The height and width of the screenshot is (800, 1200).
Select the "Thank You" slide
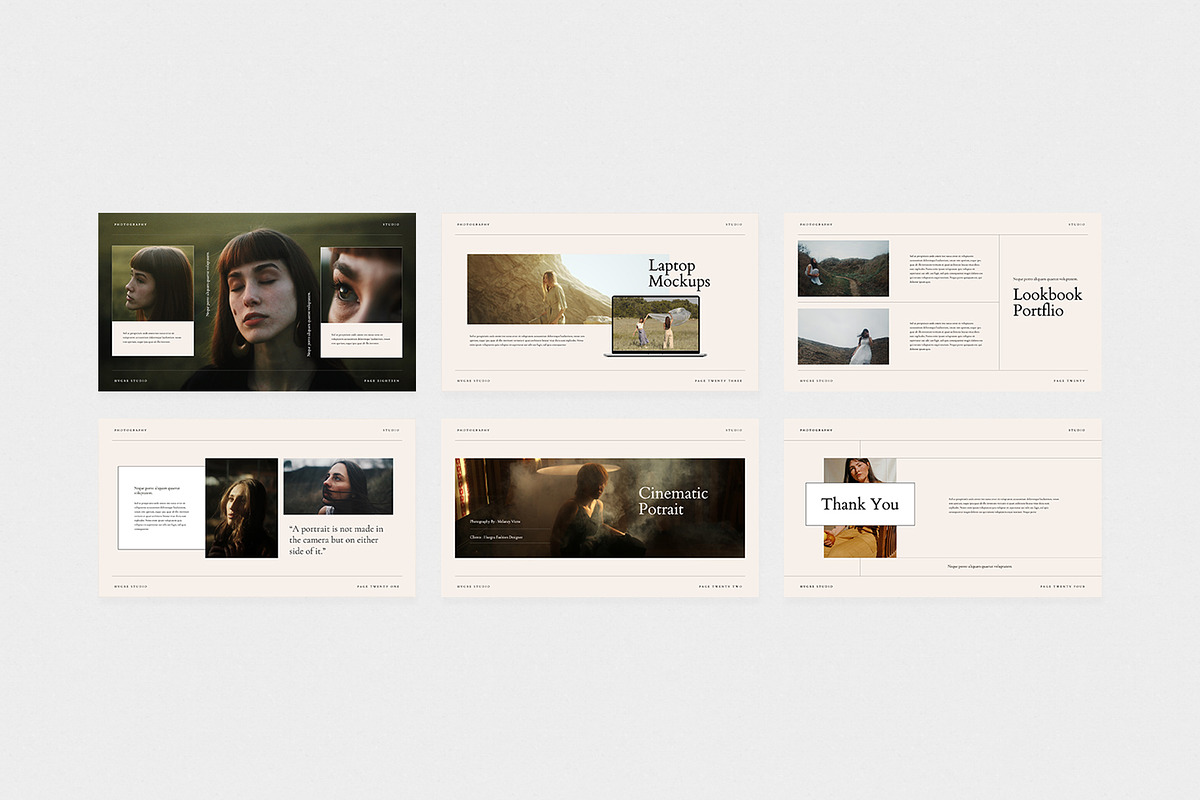pos(943,508)
